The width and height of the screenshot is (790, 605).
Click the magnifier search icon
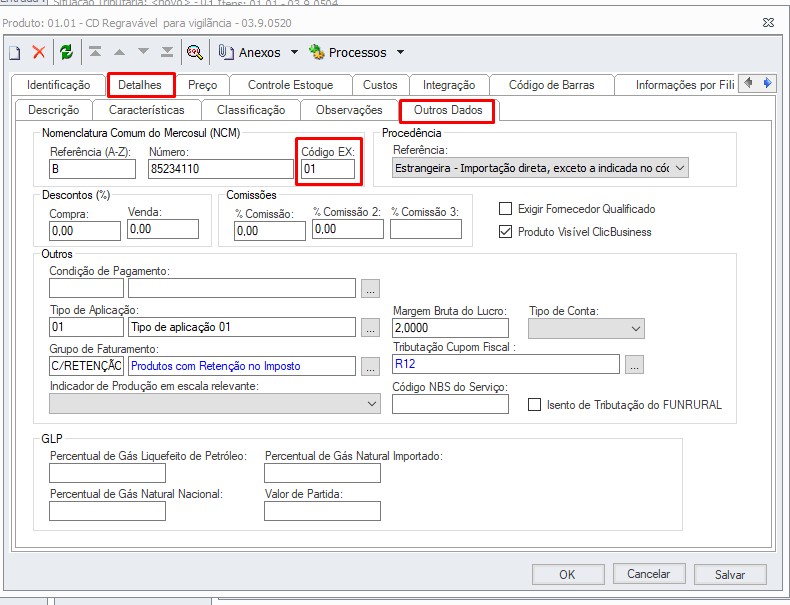pos(194,52)
